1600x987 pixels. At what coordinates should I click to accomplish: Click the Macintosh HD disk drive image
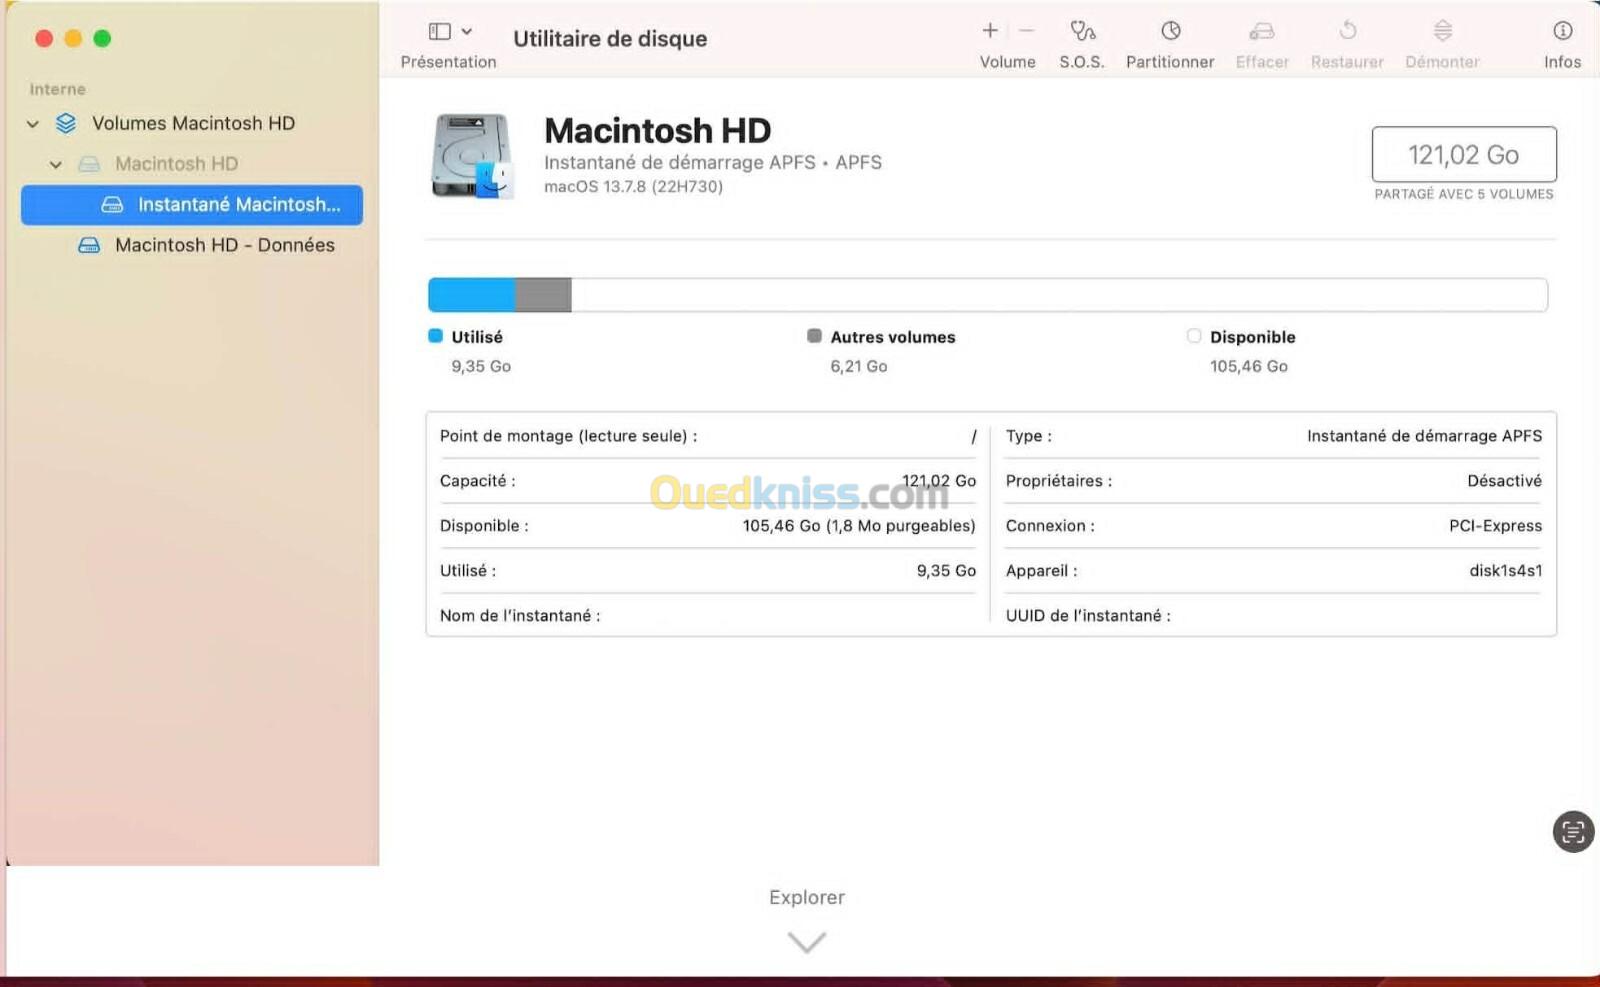click(472, 156)
